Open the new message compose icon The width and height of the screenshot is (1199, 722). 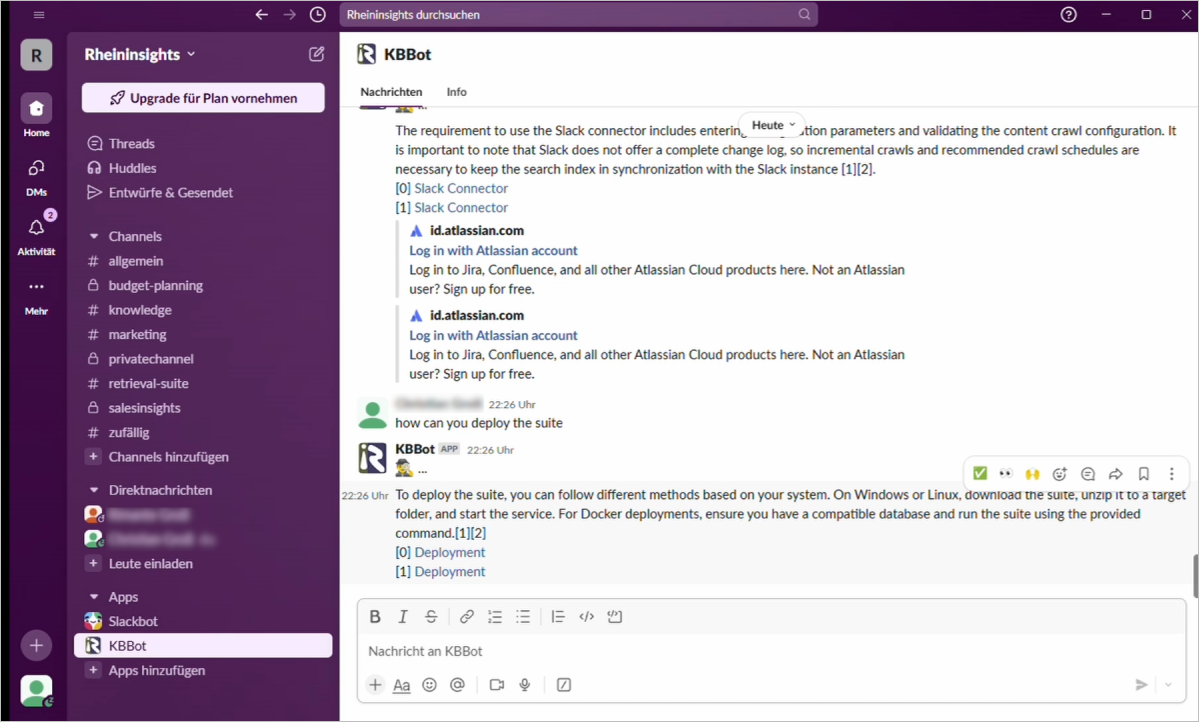(317, 54)
